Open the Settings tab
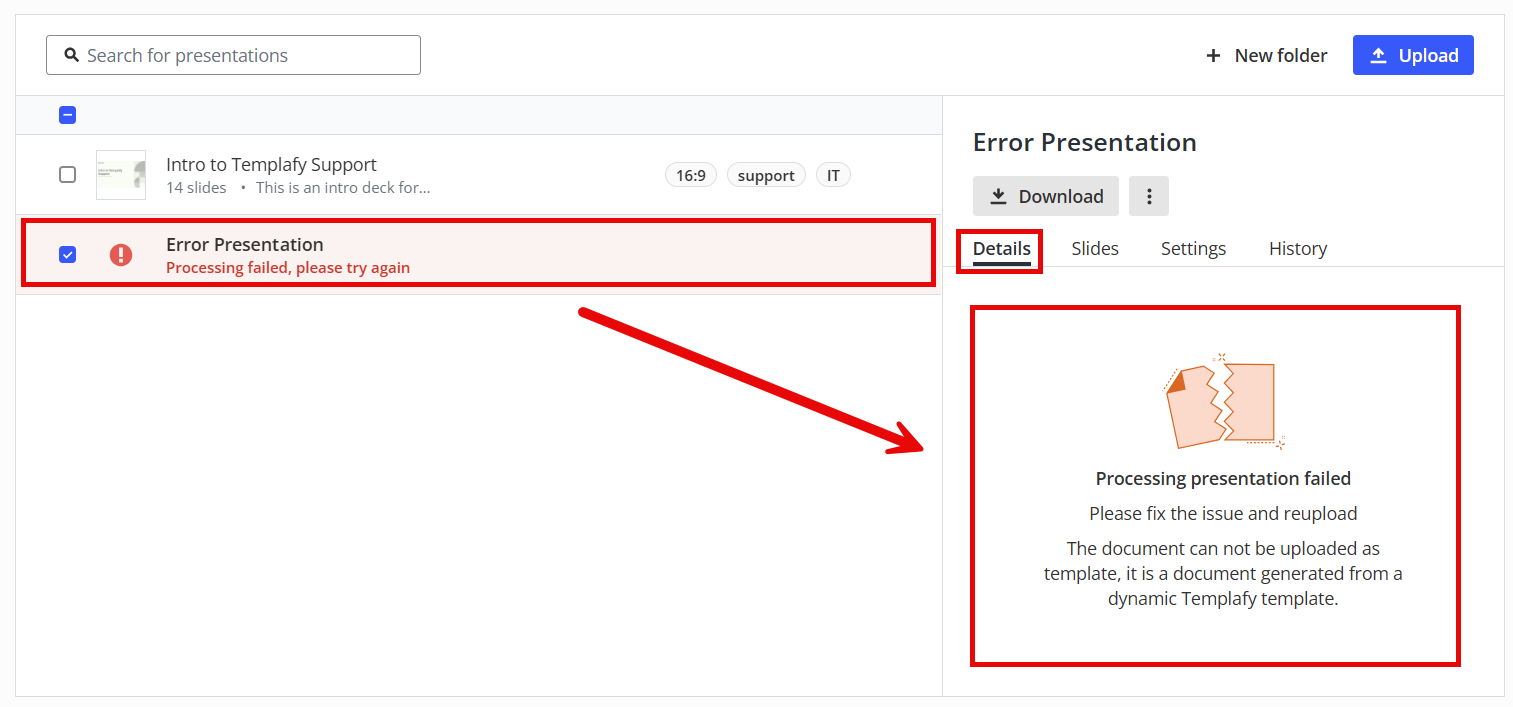Image resolution: width=1513 pixels, height=707 pixels. coord(1193,249)
